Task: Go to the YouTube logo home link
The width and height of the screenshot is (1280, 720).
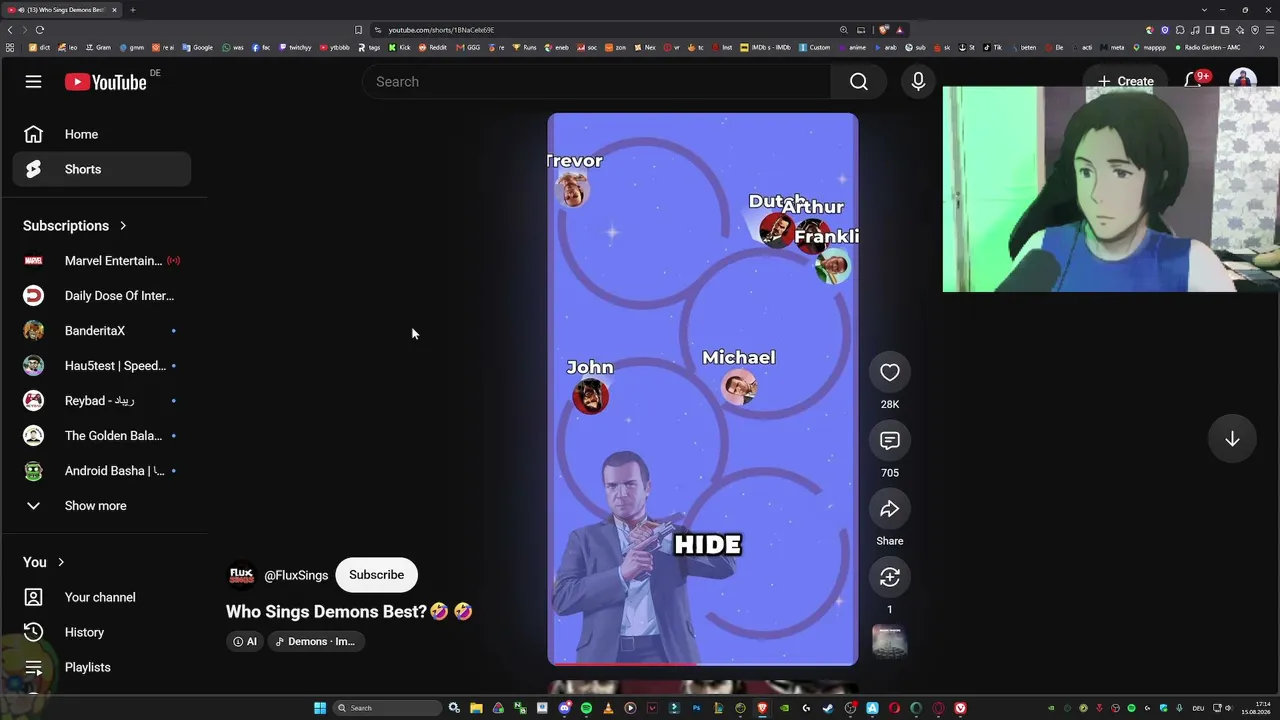Action: point(106,82)
